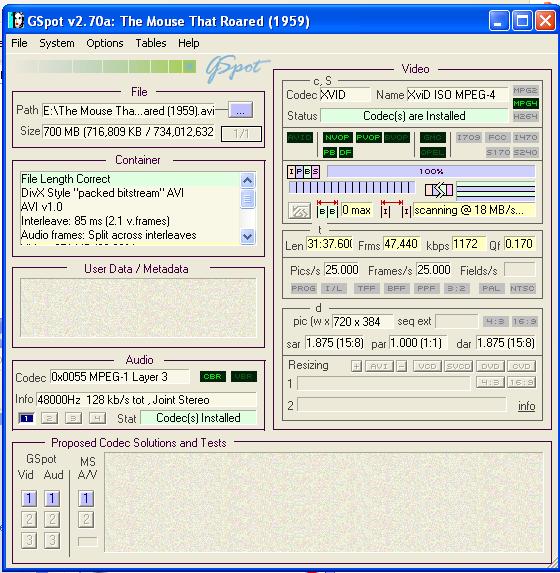Click the grayed scan button left of B|B
Viewport: 560px width, 573px height.
299,211
